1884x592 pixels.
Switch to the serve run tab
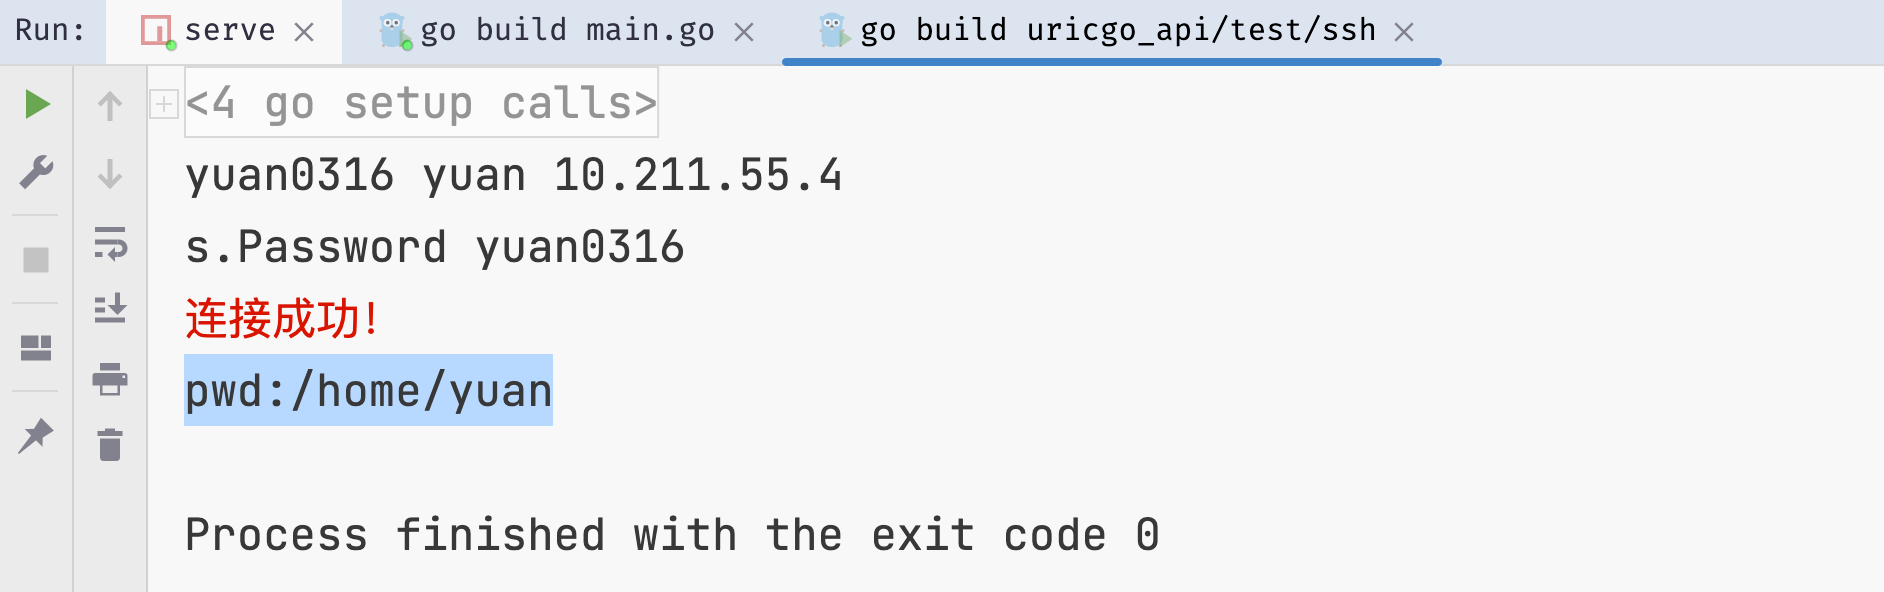point(229,31)
